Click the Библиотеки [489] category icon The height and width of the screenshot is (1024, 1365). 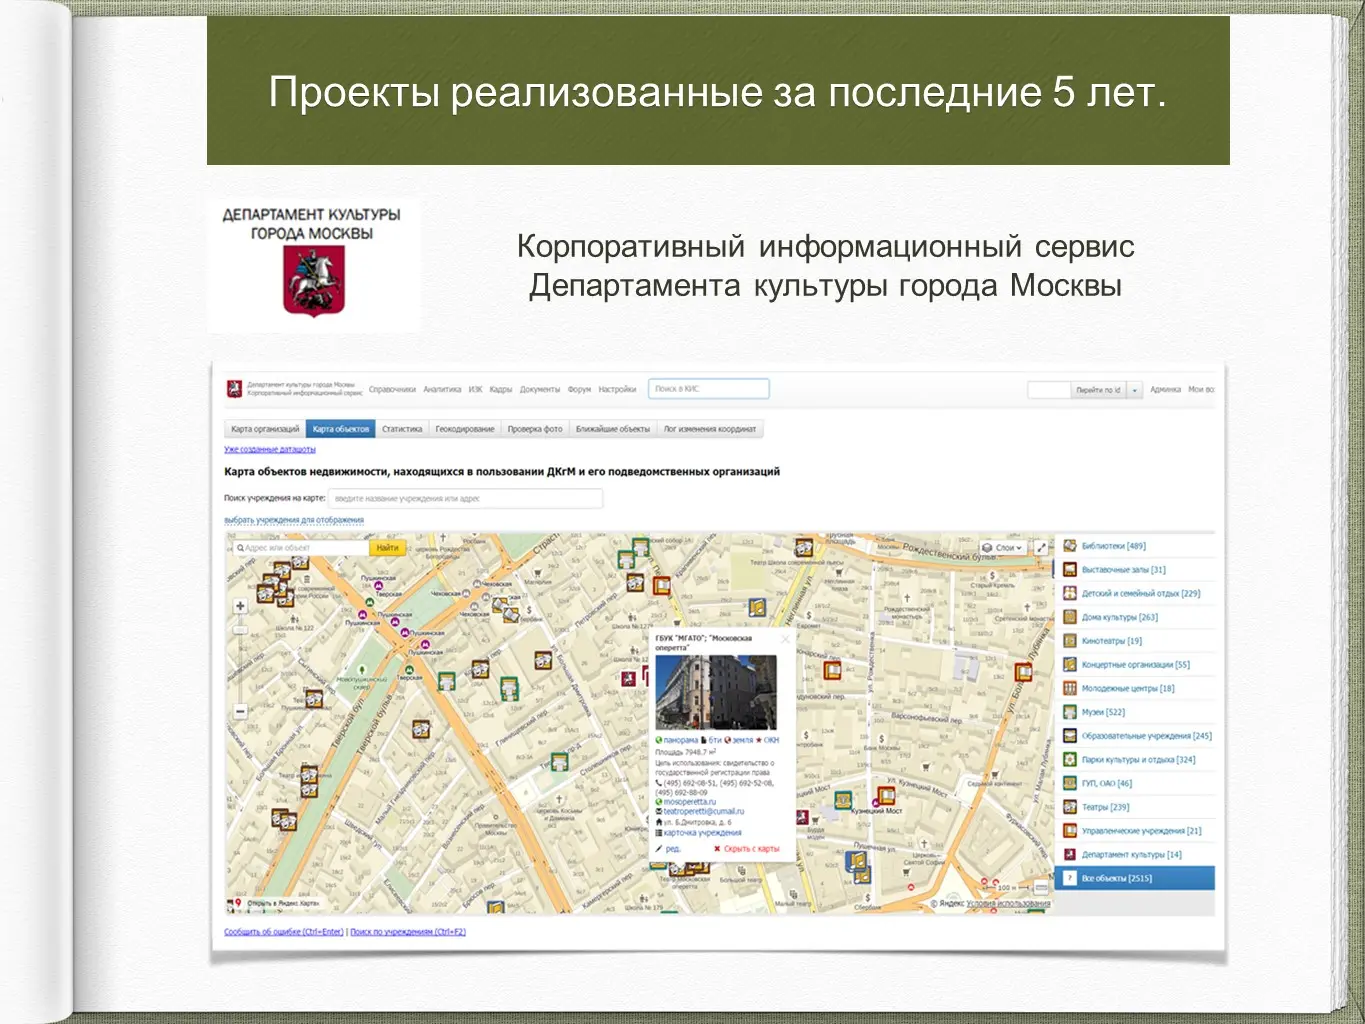click(1069, 546)
